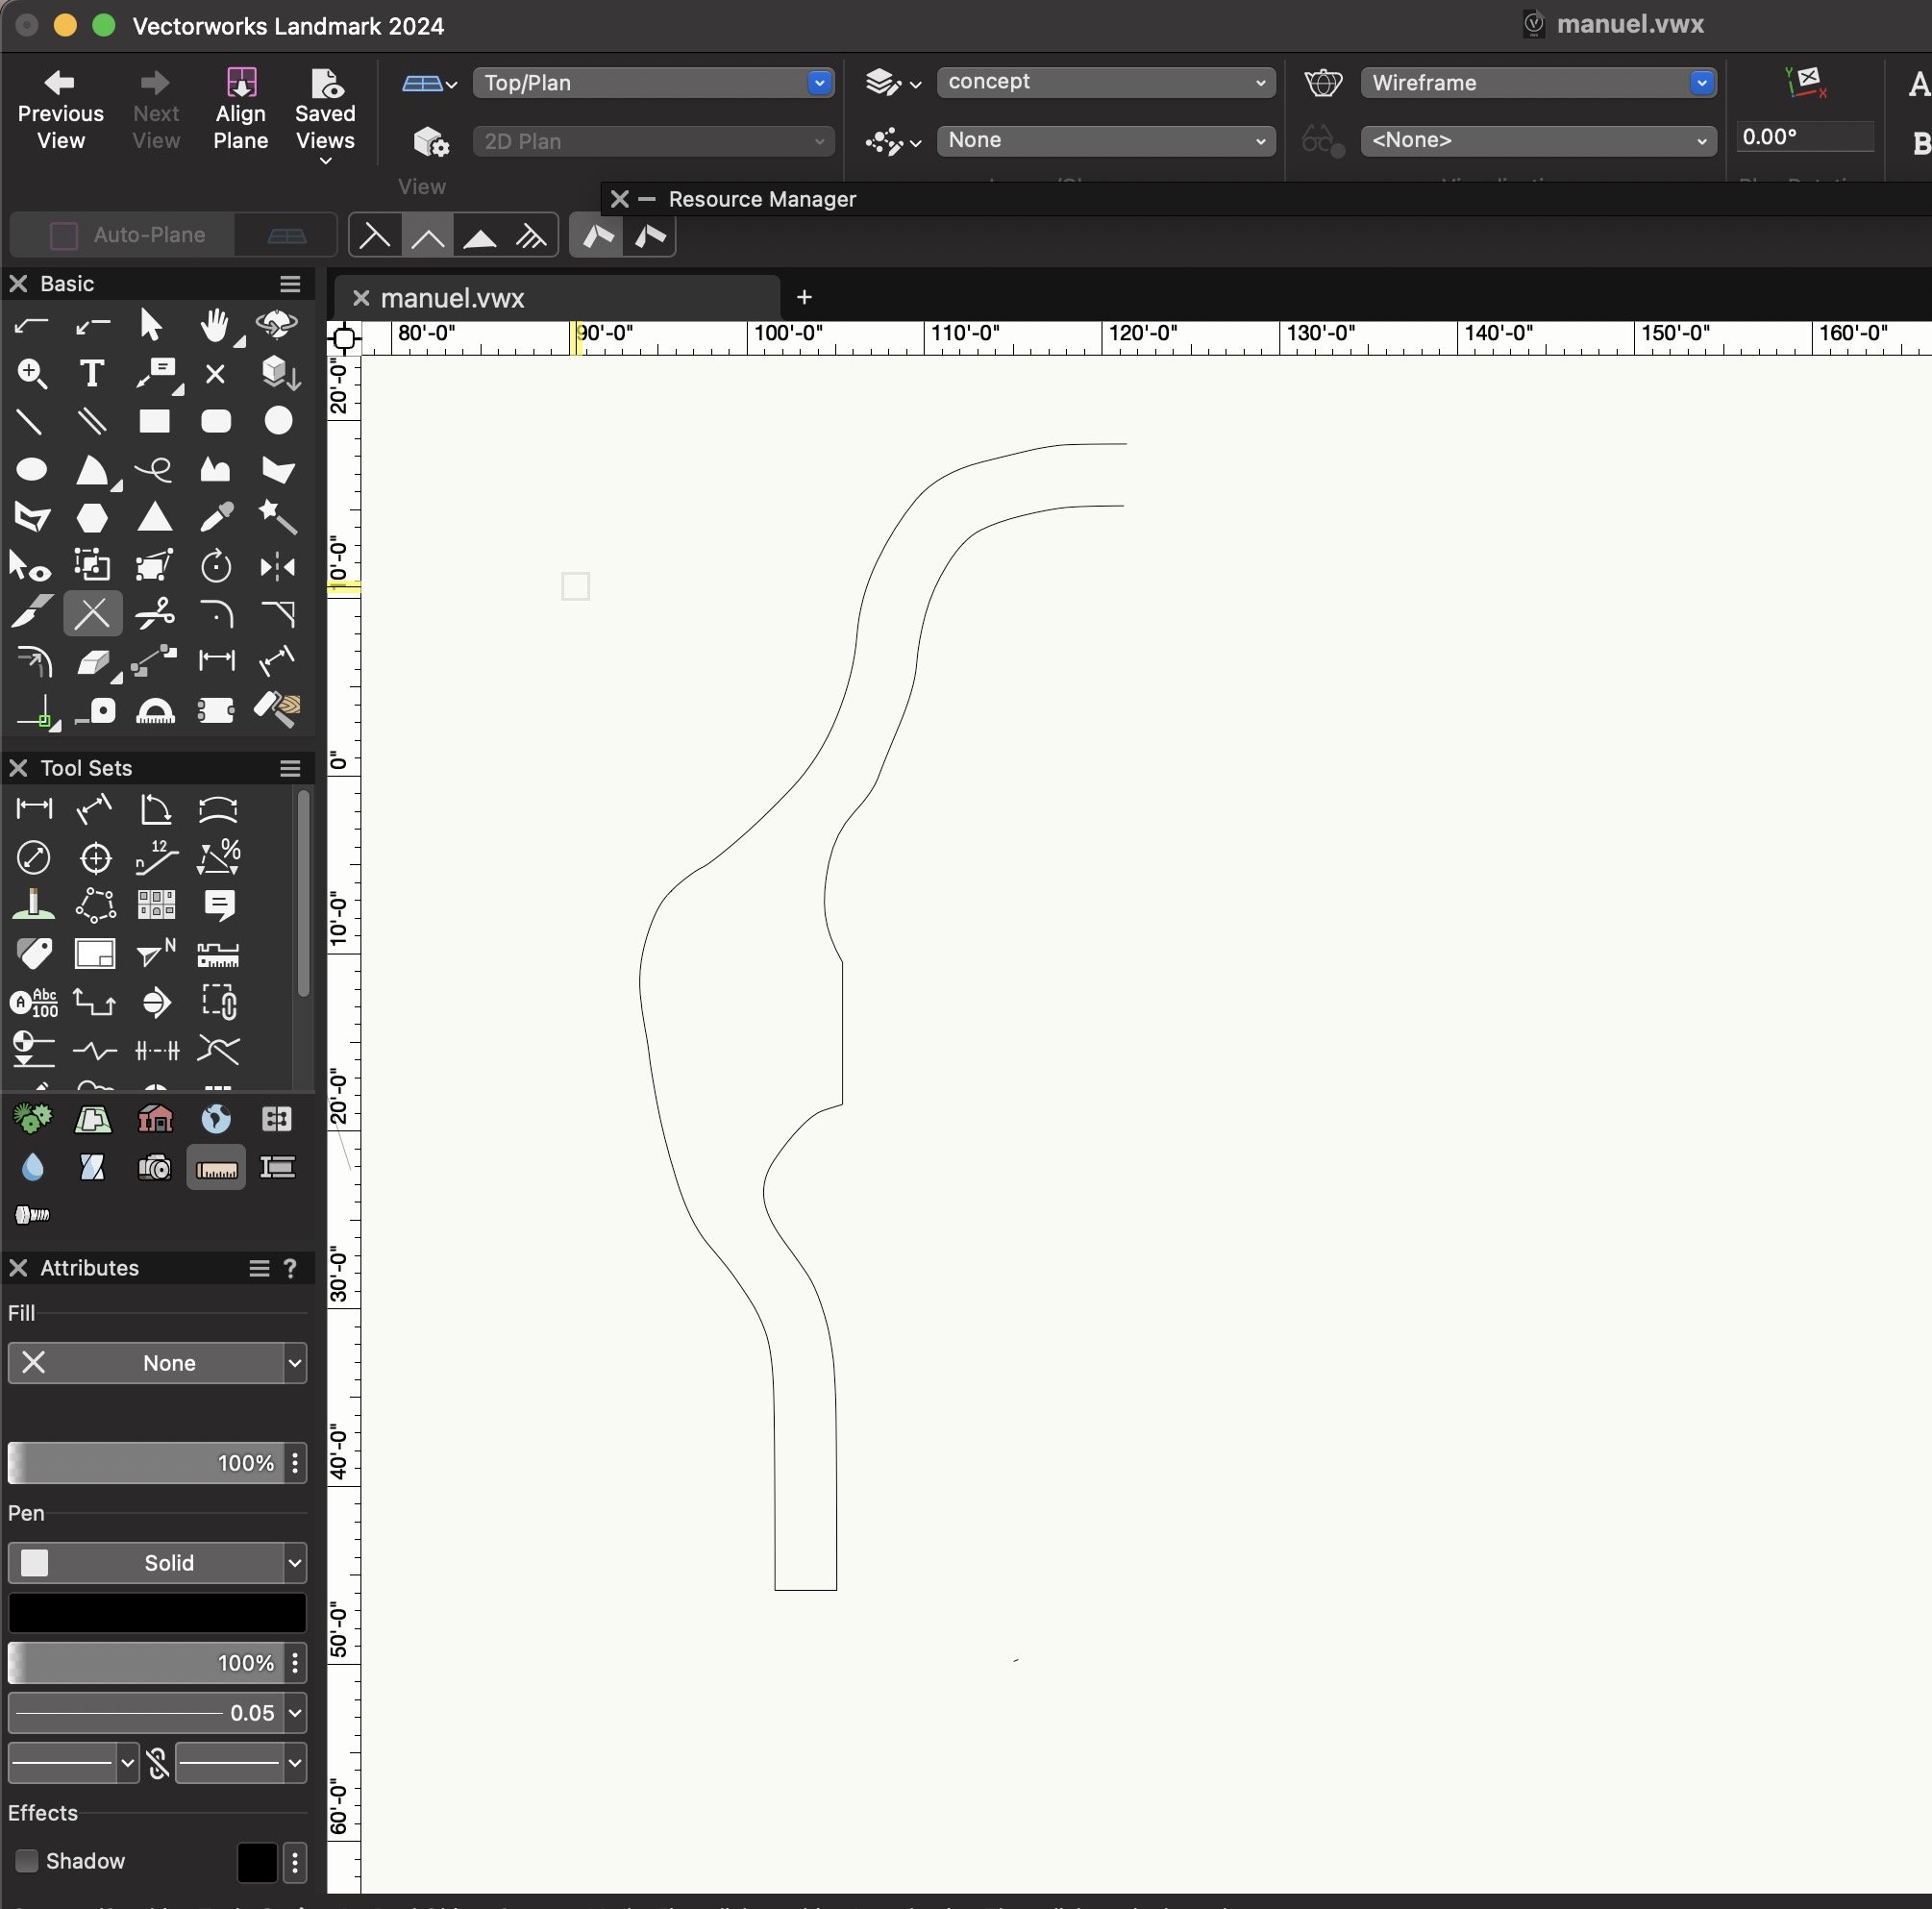Select the Selection tool in the Basic palette
The height and width of the screenshot is (1909, 1932).
tap(152, 325)
